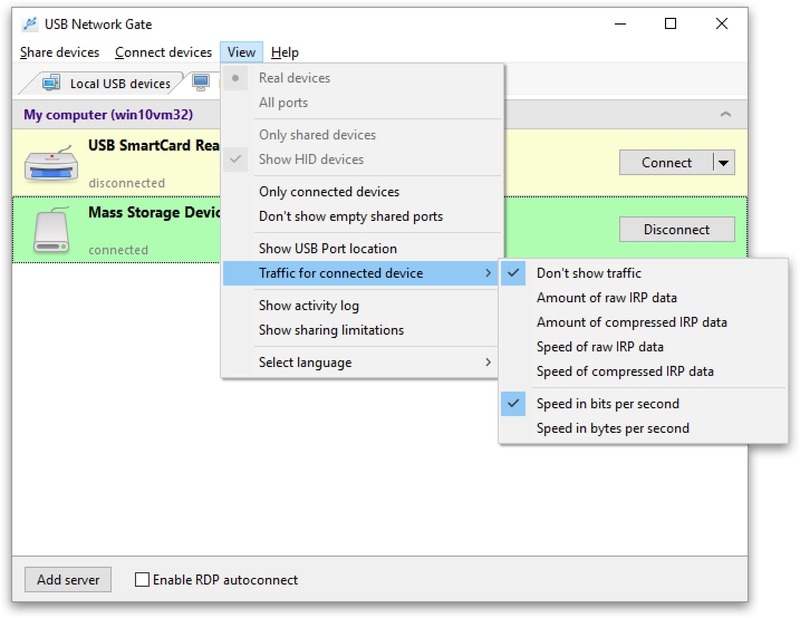Connect the USB SmartCard Reader
The image size is (800, 618).
click(x=666, y=163)
